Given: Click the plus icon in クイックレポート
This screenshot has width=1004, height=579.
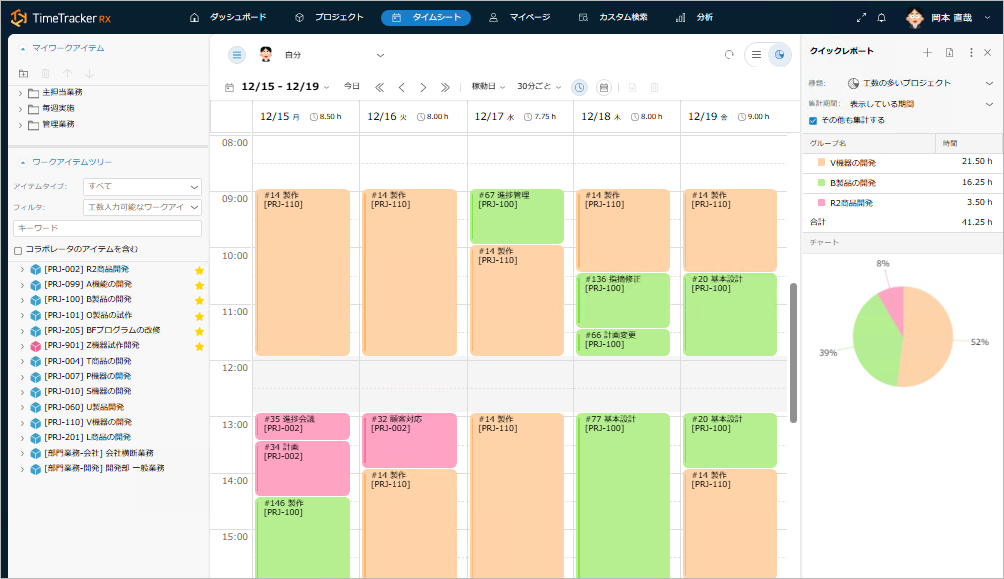Looking at the screenshot, I should (927, 52).
